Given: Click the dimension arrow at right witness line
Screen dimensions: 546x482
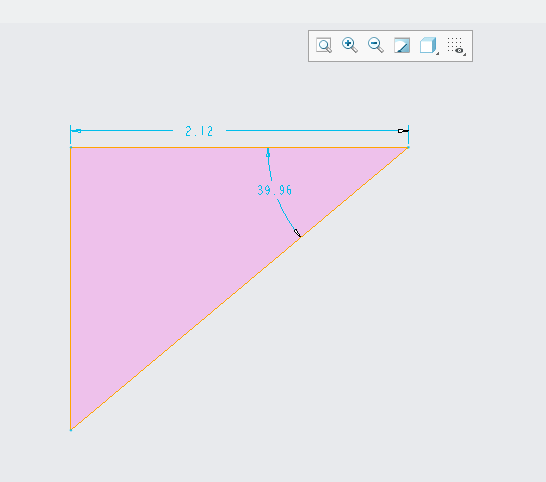Looking at the screenshot, I should coord(403,131).
